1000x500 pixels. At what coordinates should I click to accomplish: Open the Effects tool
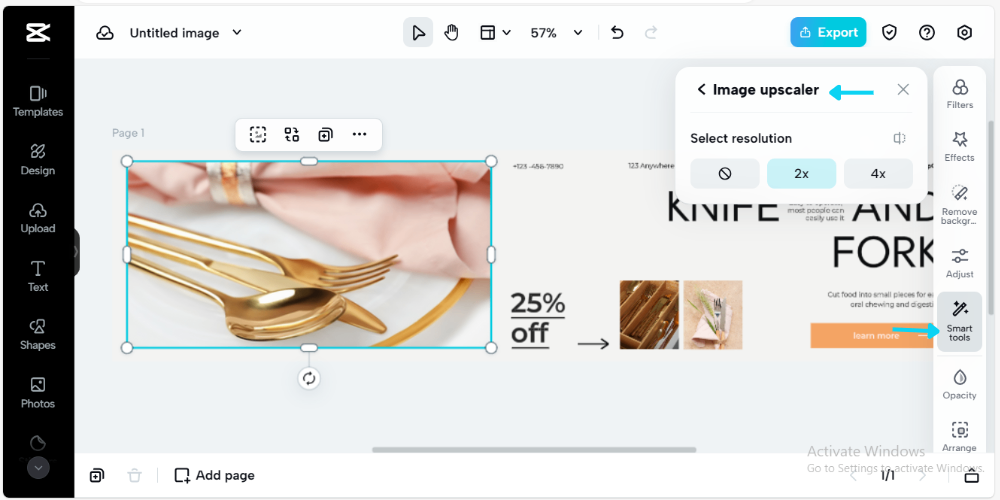point(960,147)
